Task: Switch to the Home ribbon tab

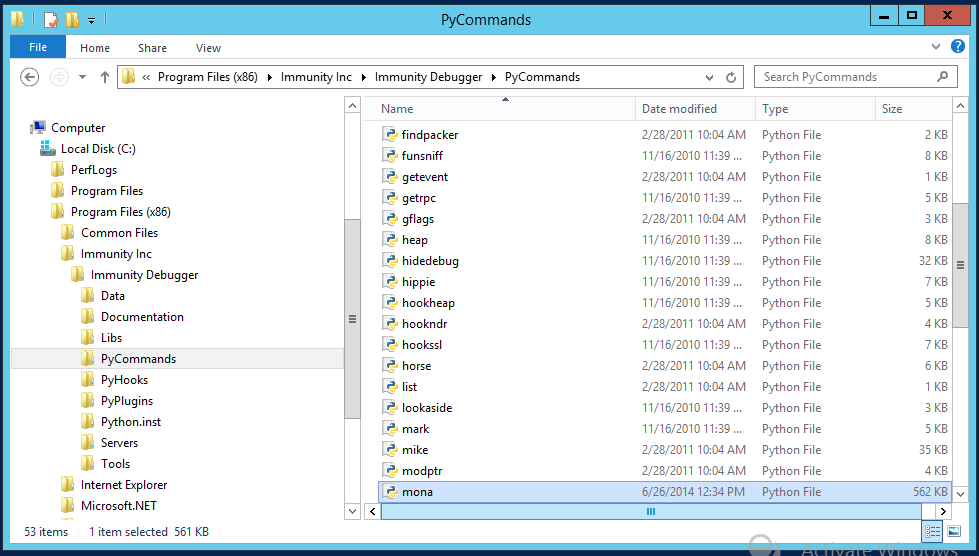Action: click(94, 48)
